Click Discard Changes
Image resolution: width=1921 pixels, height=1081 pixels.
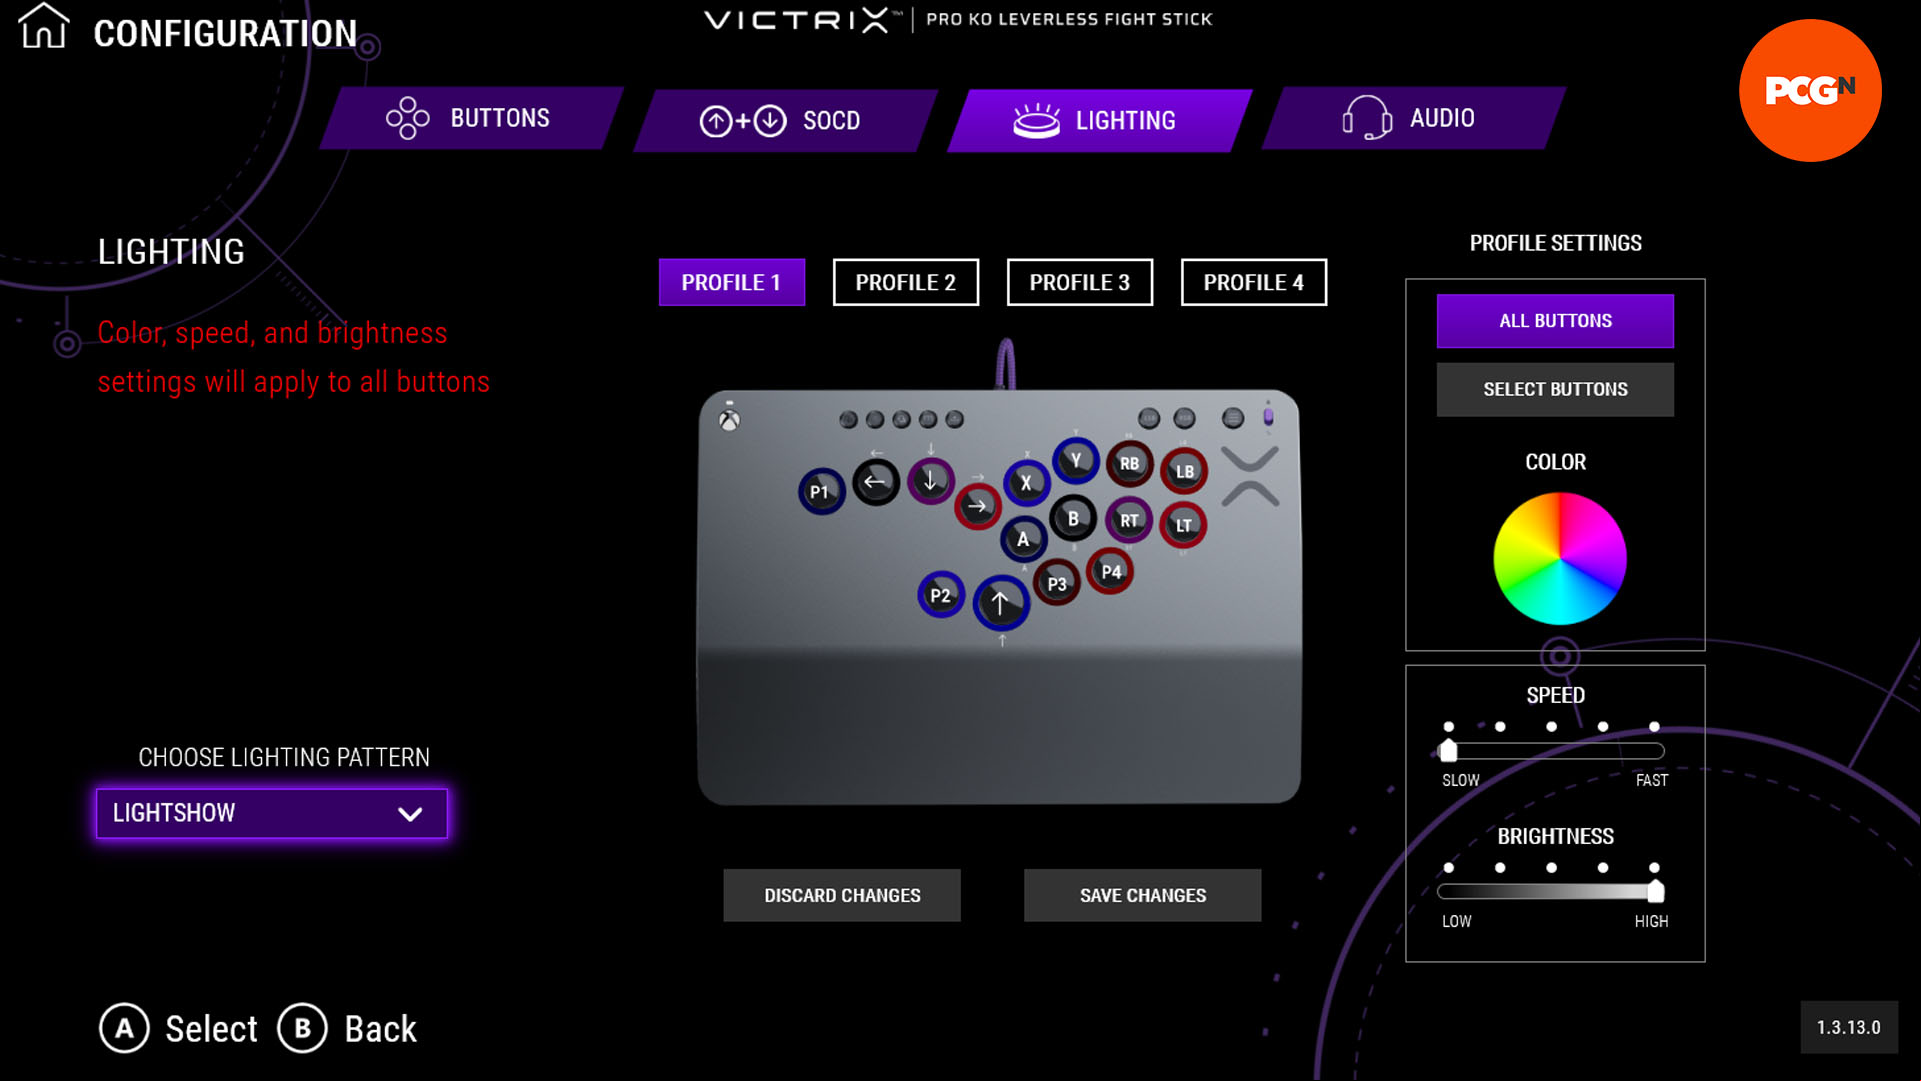[842, 895]
